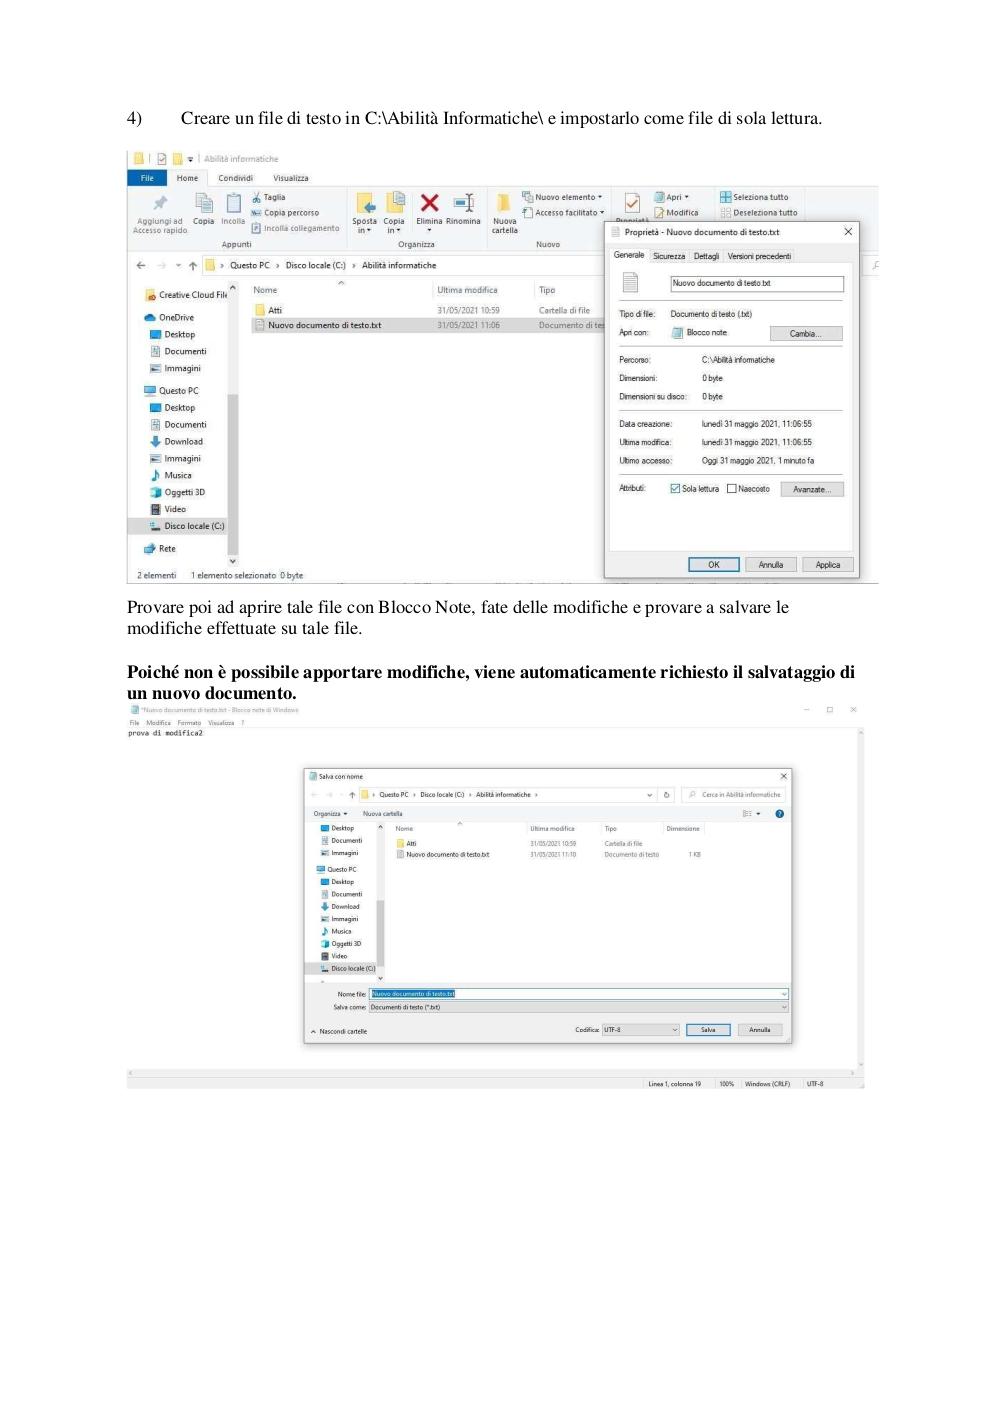Click Applica in the Proprietà dialog
Viewport: 1000px width, 1414px height.
(x=828, y=565)
